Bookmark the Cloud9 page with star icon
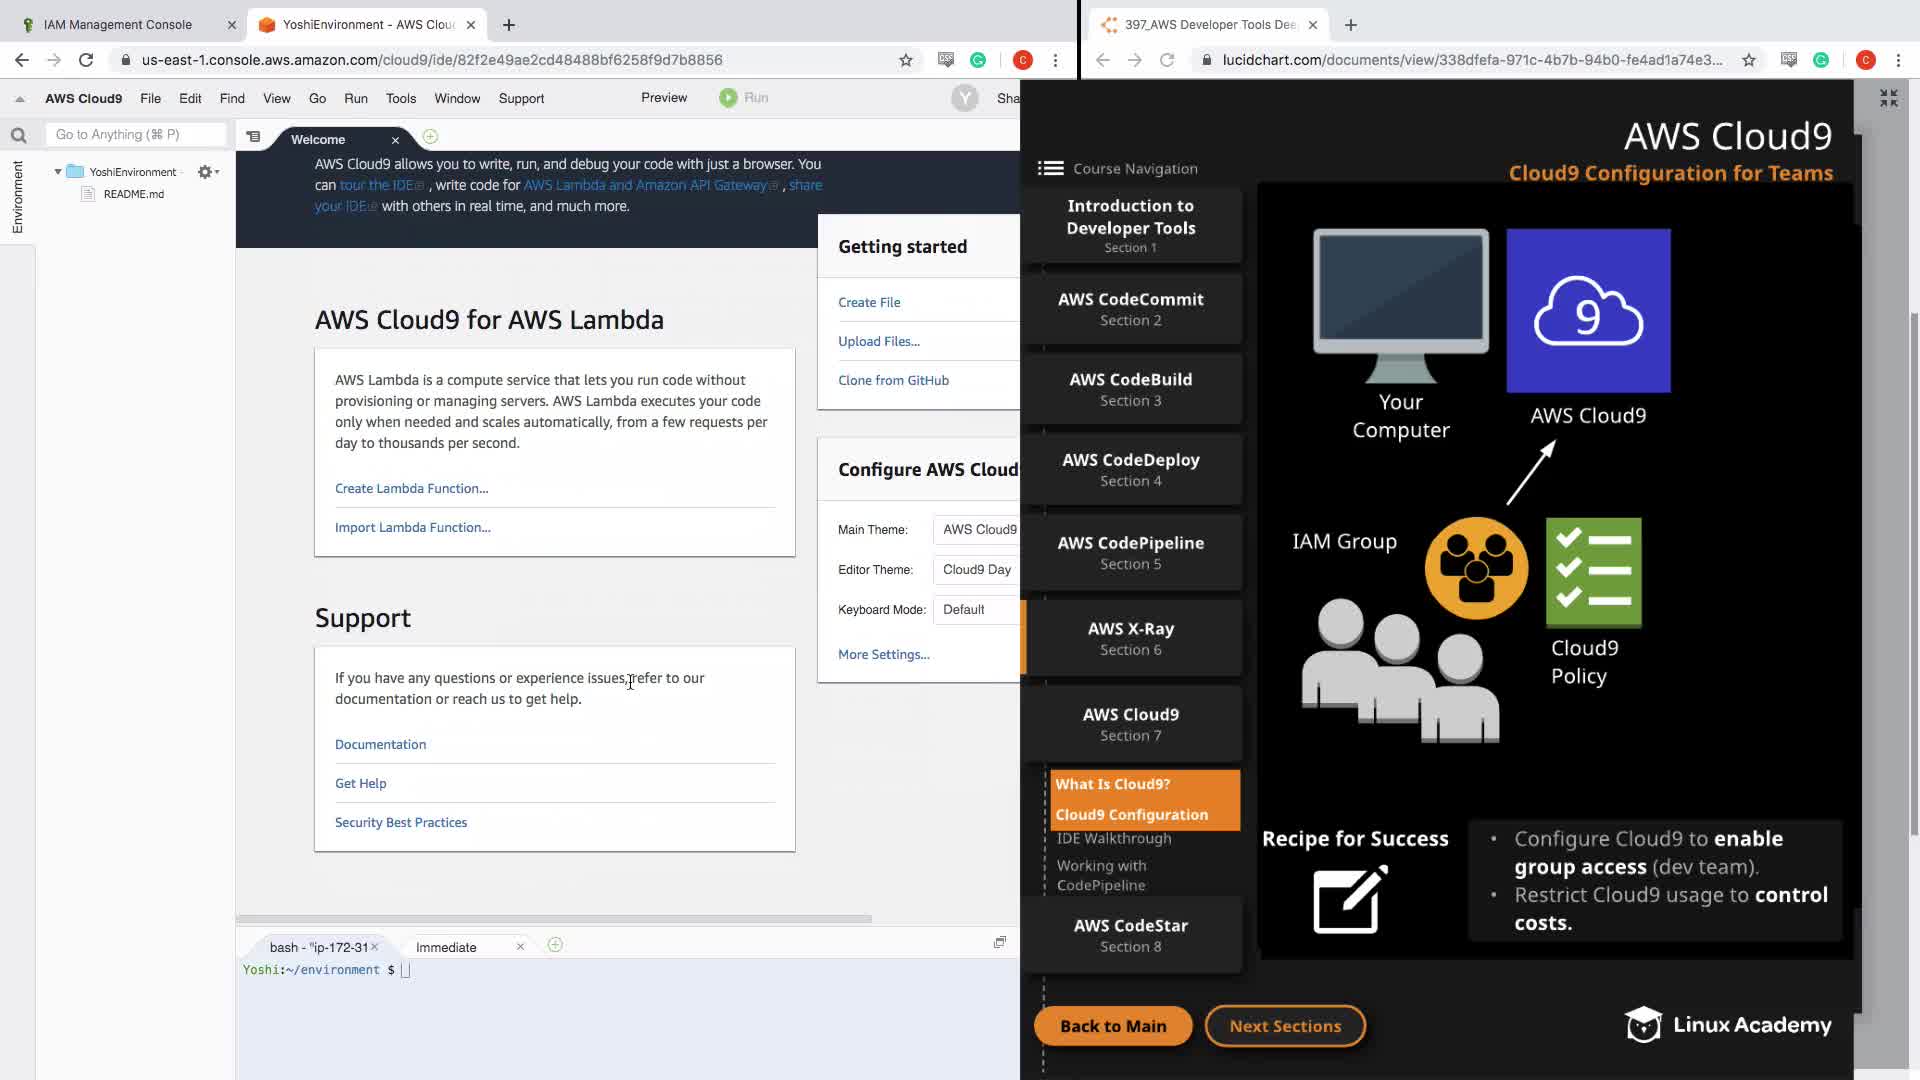Viewport: 1920px width, 1080px height. 906,60
